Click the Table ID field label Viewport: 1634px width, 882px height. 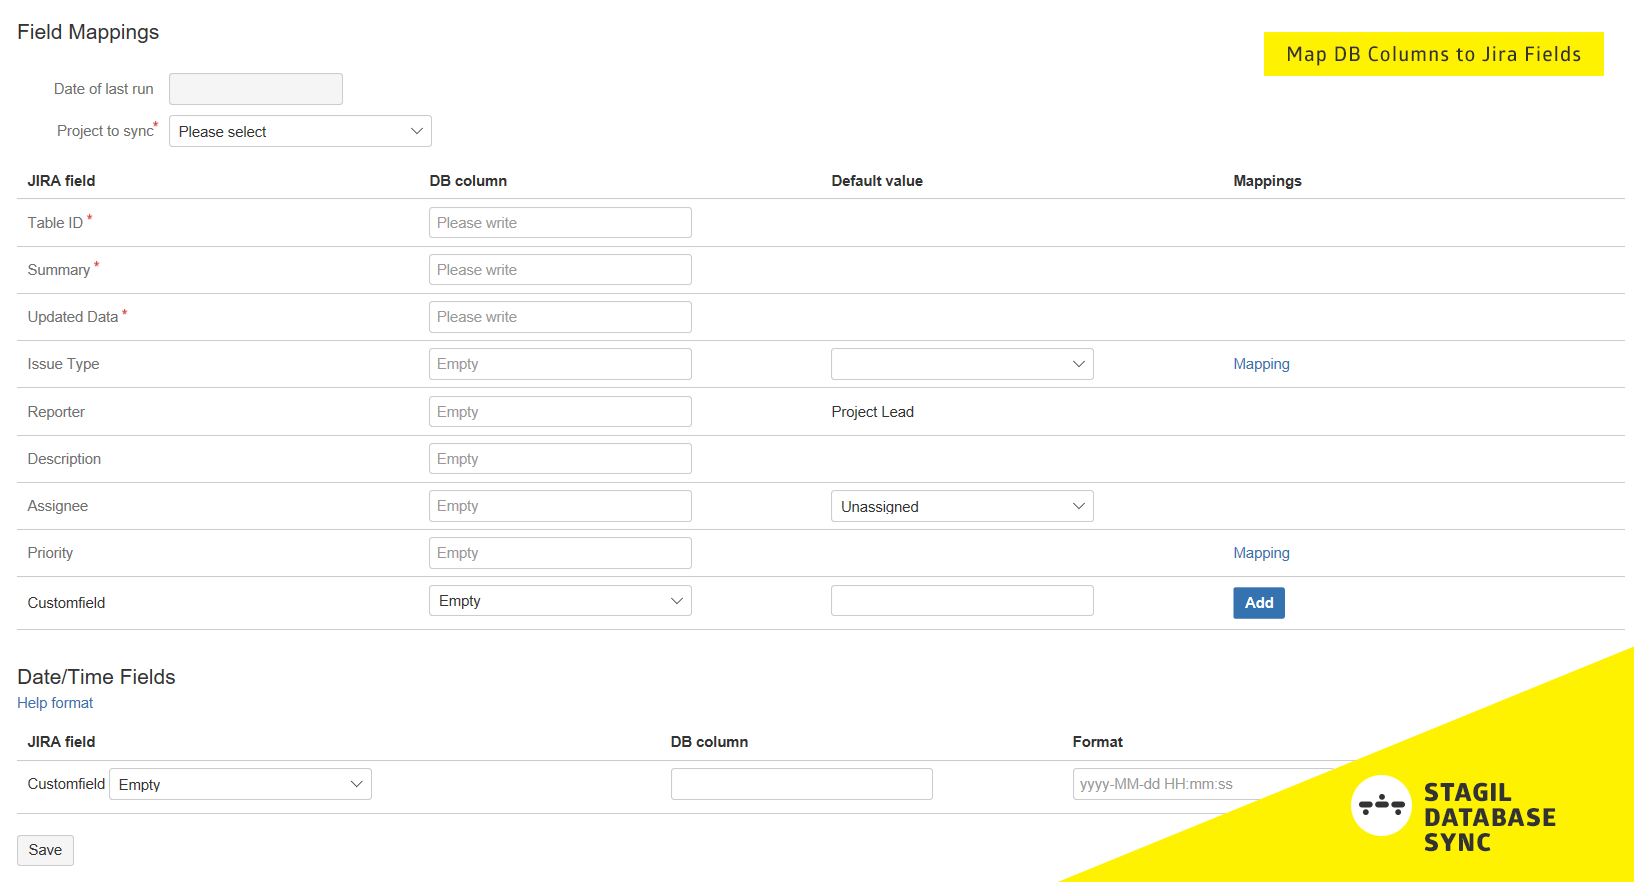coord(55,223)
